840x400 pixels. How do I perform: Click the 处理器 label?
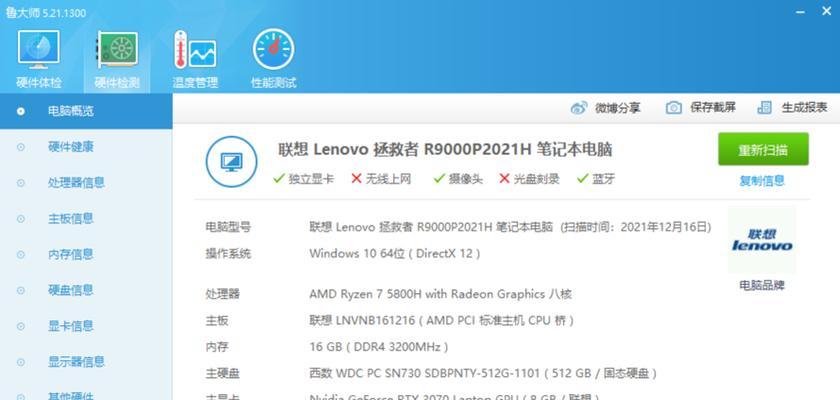point(223,294)
